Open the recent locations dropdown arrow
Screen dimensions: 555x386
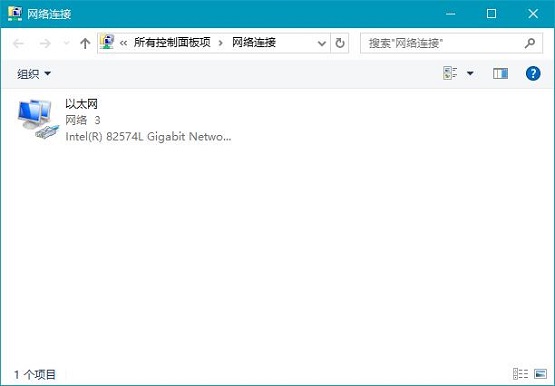(x=66, y=44)
